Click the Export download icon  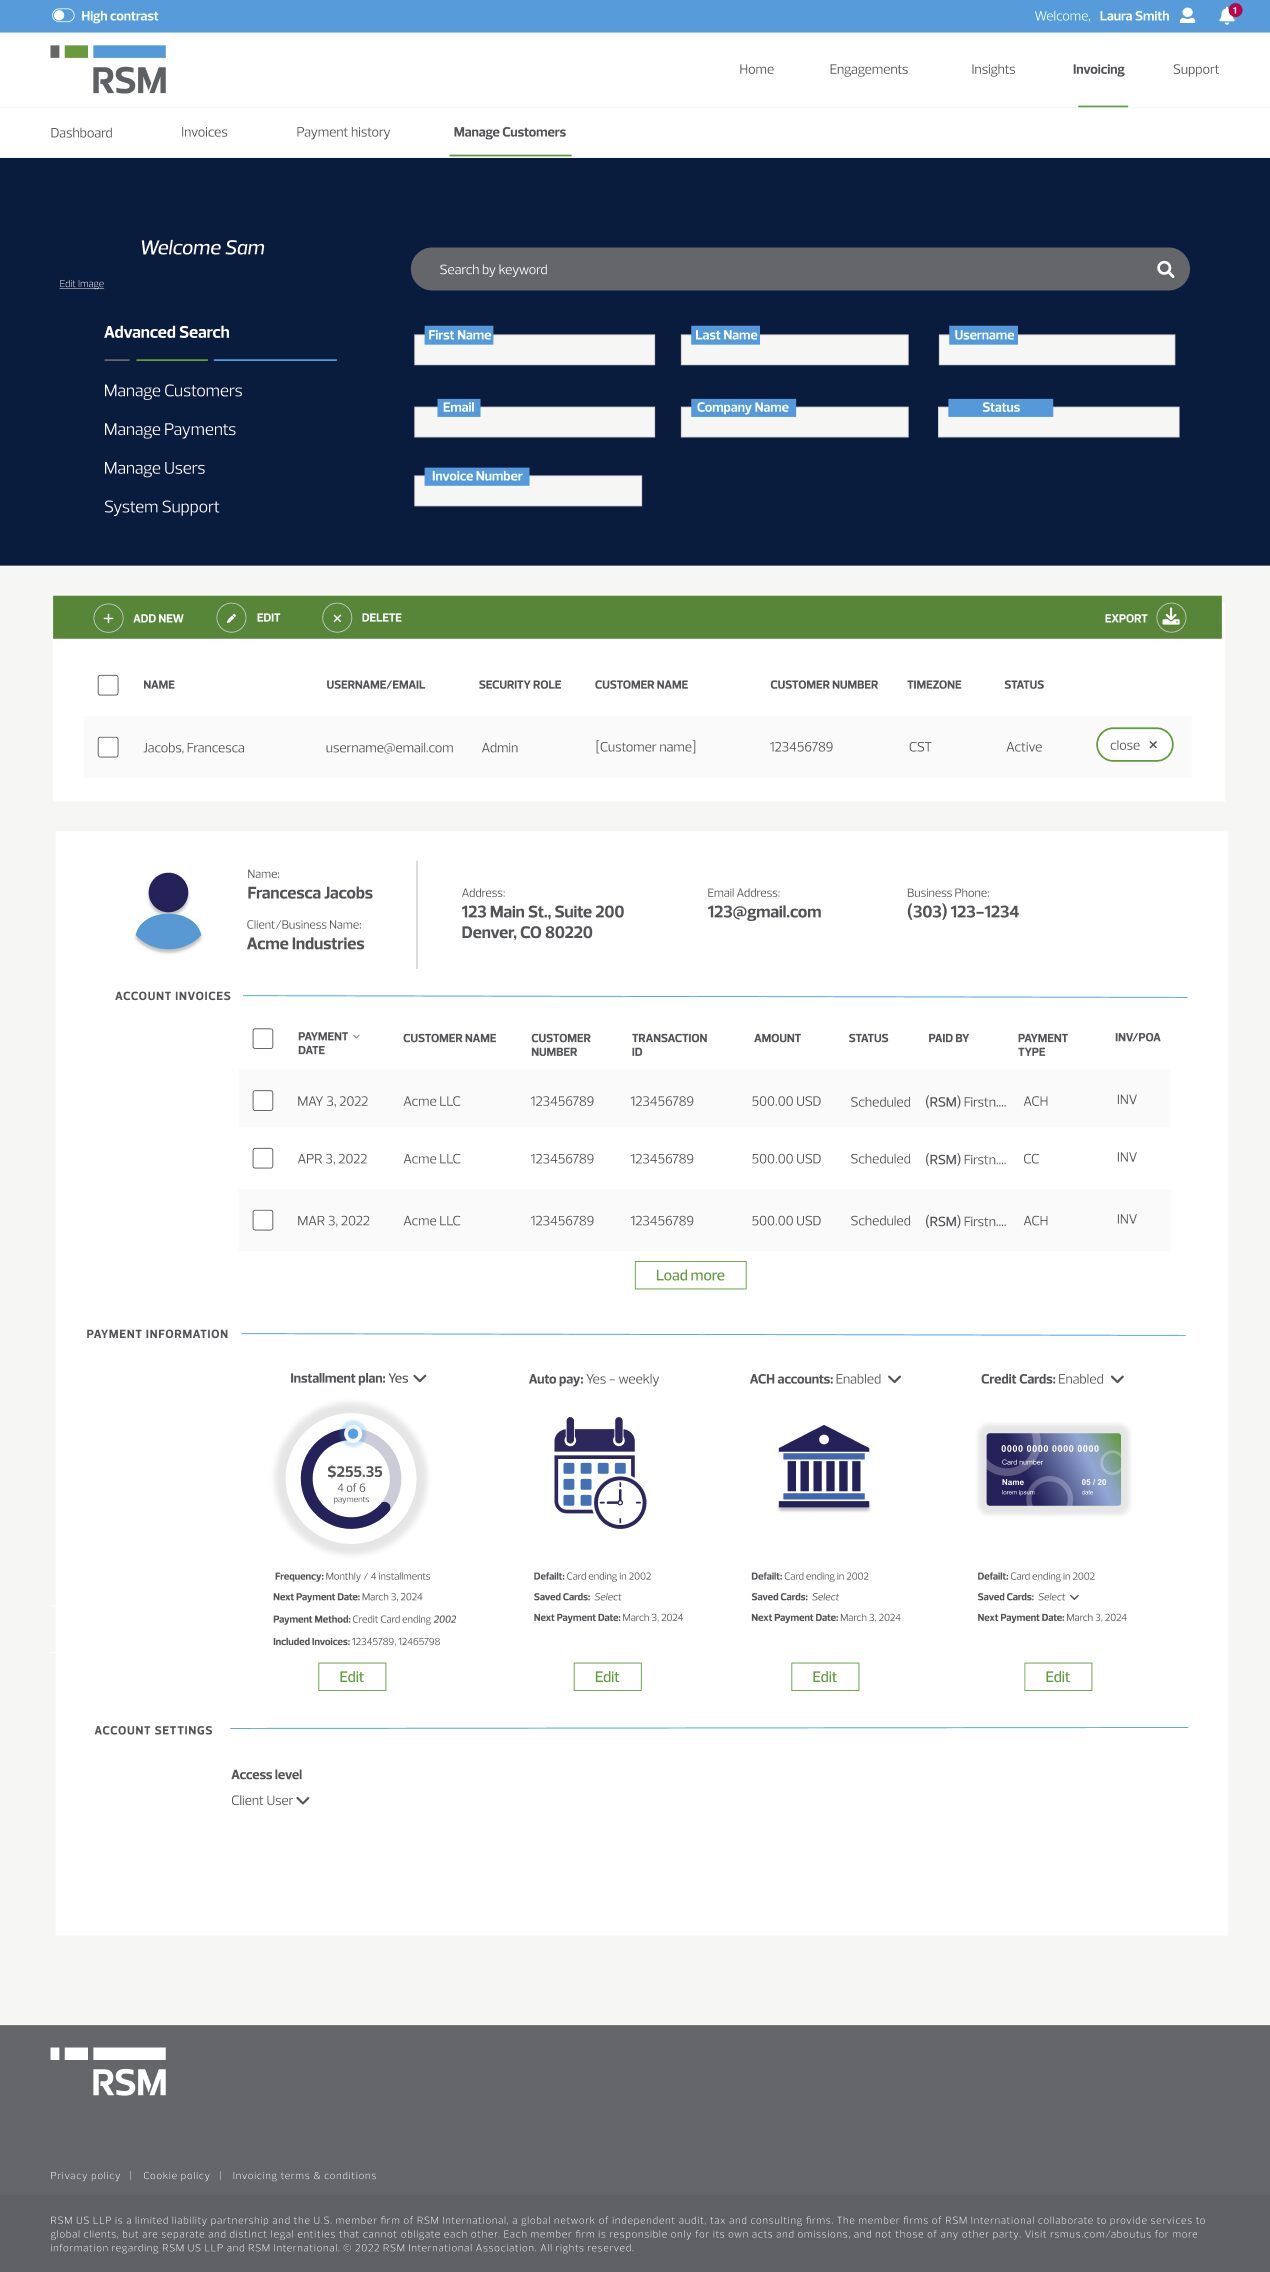pos(1171,617)
